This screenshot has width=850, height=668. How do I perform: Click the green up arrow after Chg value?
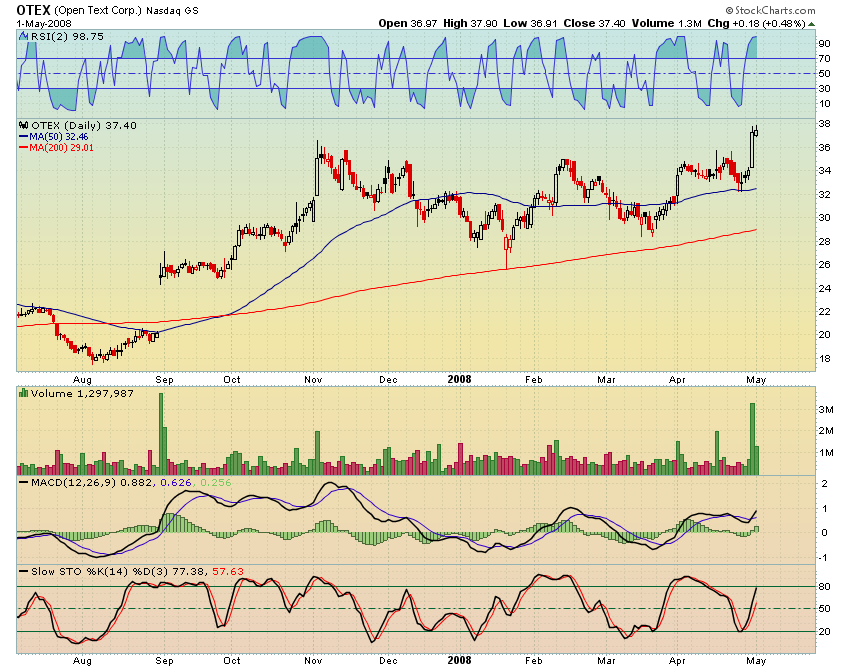point(812,24)
